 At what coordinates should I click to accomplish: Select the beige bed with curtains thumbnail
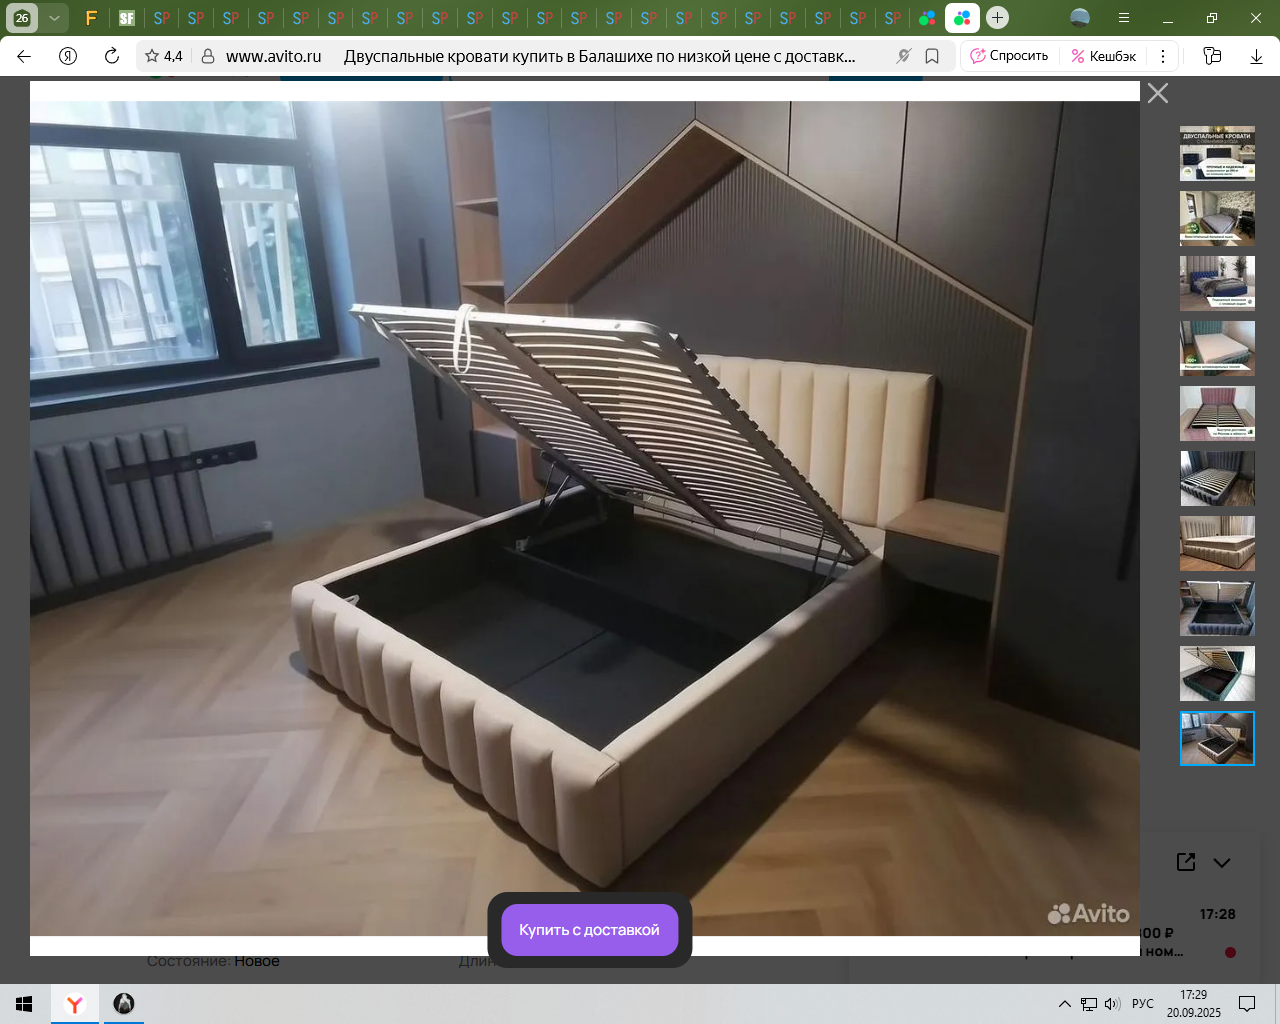point(1217,543)
